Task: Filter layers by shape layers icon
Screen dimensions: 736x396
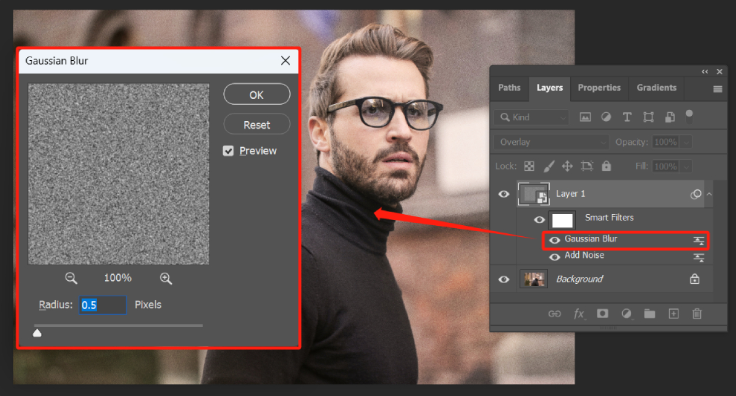Action: [x=648, y=117]
